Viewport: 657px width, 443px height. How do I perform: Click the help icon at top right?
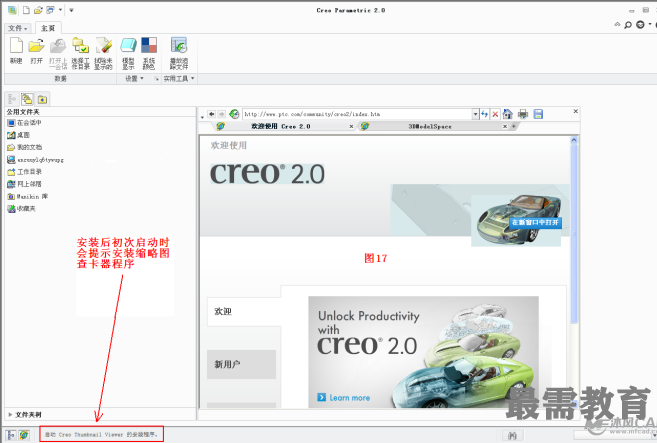[640, 25]
